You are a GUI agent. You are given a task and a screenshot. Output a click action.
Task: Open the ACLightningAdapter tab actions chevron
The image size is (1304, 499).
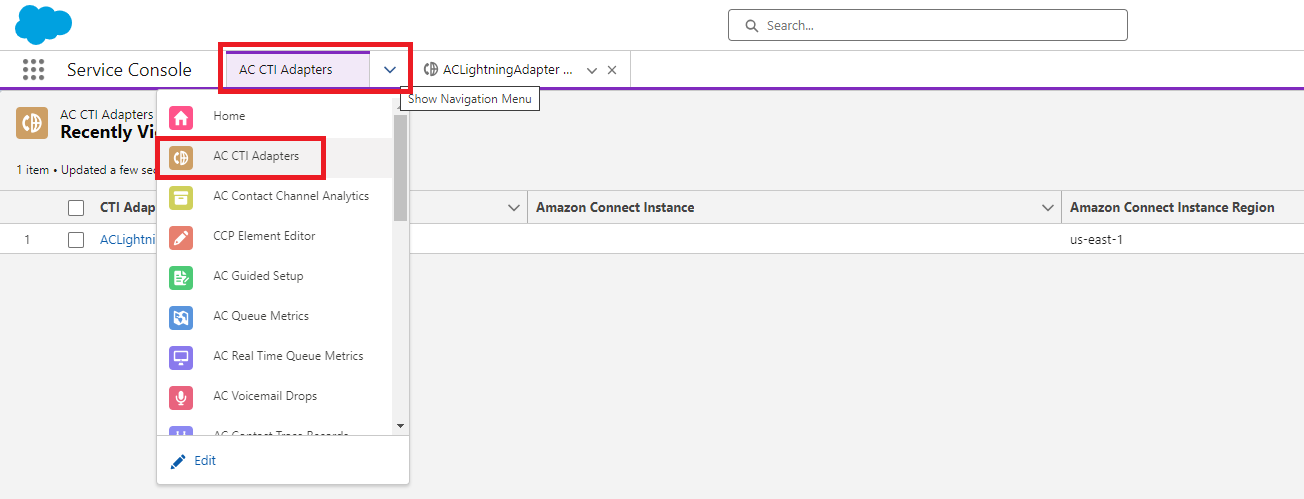click(592, 70)
